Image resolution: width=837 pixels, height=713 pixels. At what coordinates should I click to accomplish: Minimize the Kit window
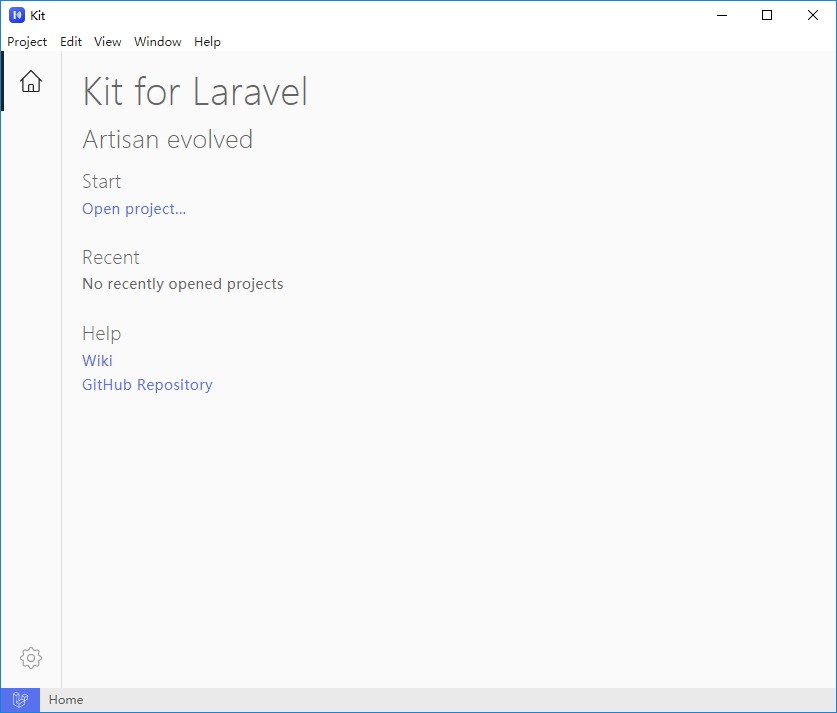click(x=722, y=15)
